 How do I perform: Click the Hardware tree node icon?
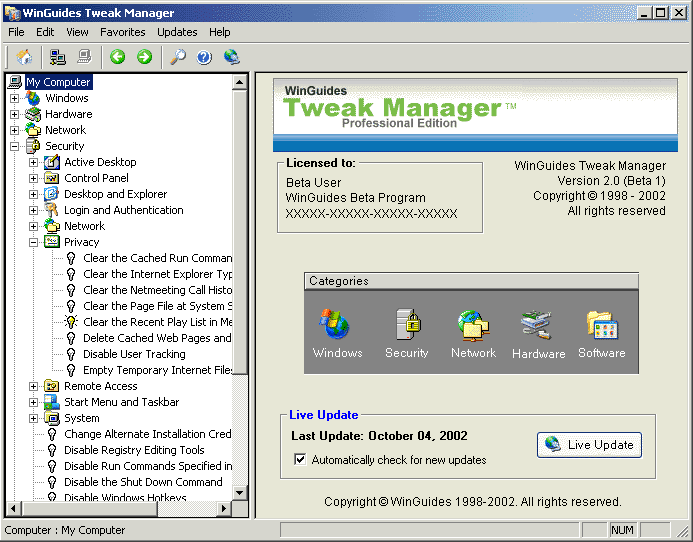point(33,114)
